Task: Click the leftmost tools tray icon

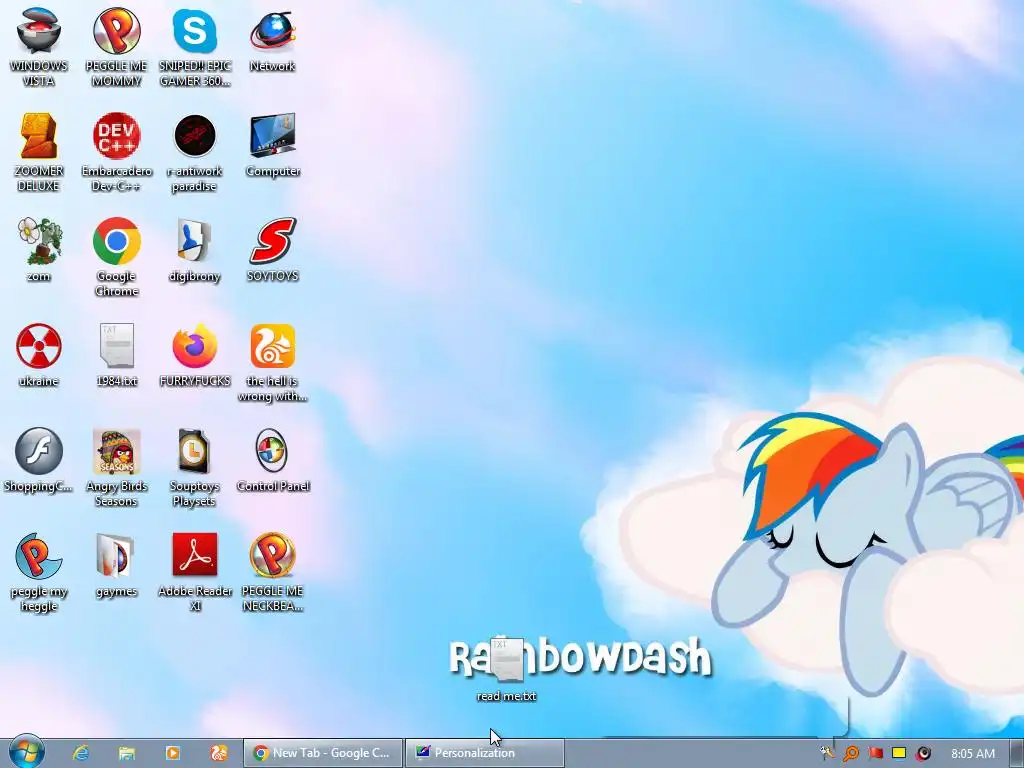Action: tap(827, 753)
